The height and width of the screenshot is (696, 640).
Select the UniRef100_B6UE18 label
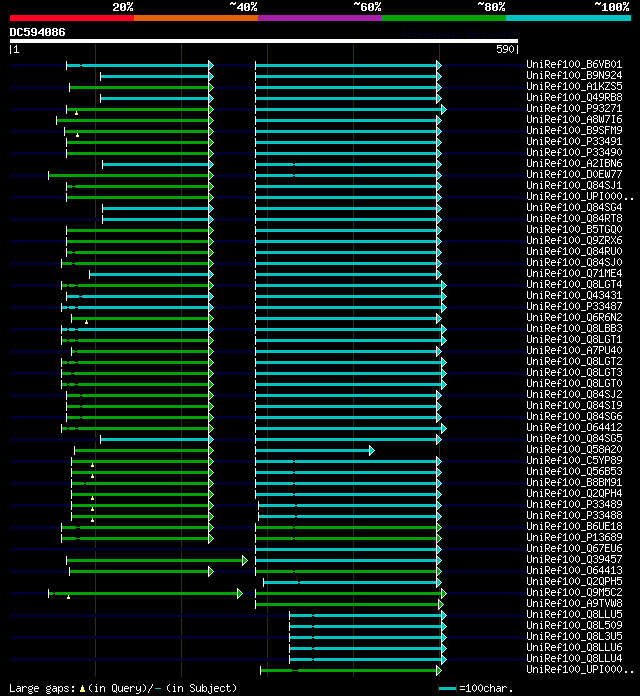coord(574,526)
